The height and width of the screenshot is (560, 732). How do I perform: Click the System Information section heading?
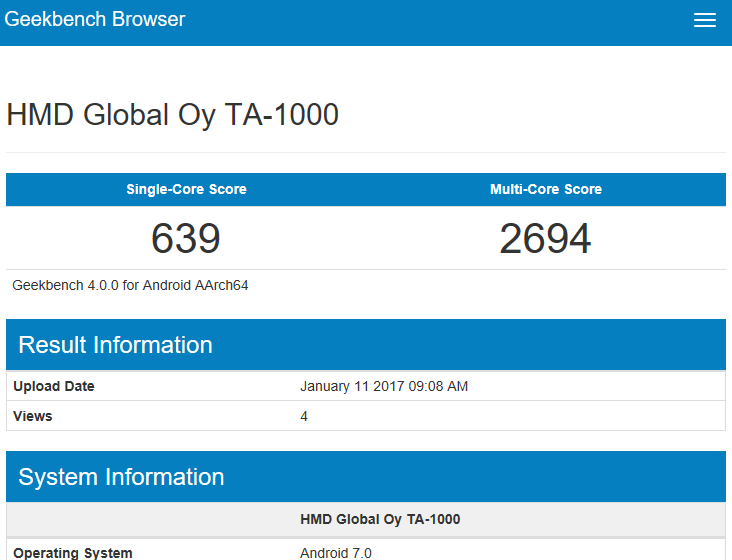click(x=121, y=477)
